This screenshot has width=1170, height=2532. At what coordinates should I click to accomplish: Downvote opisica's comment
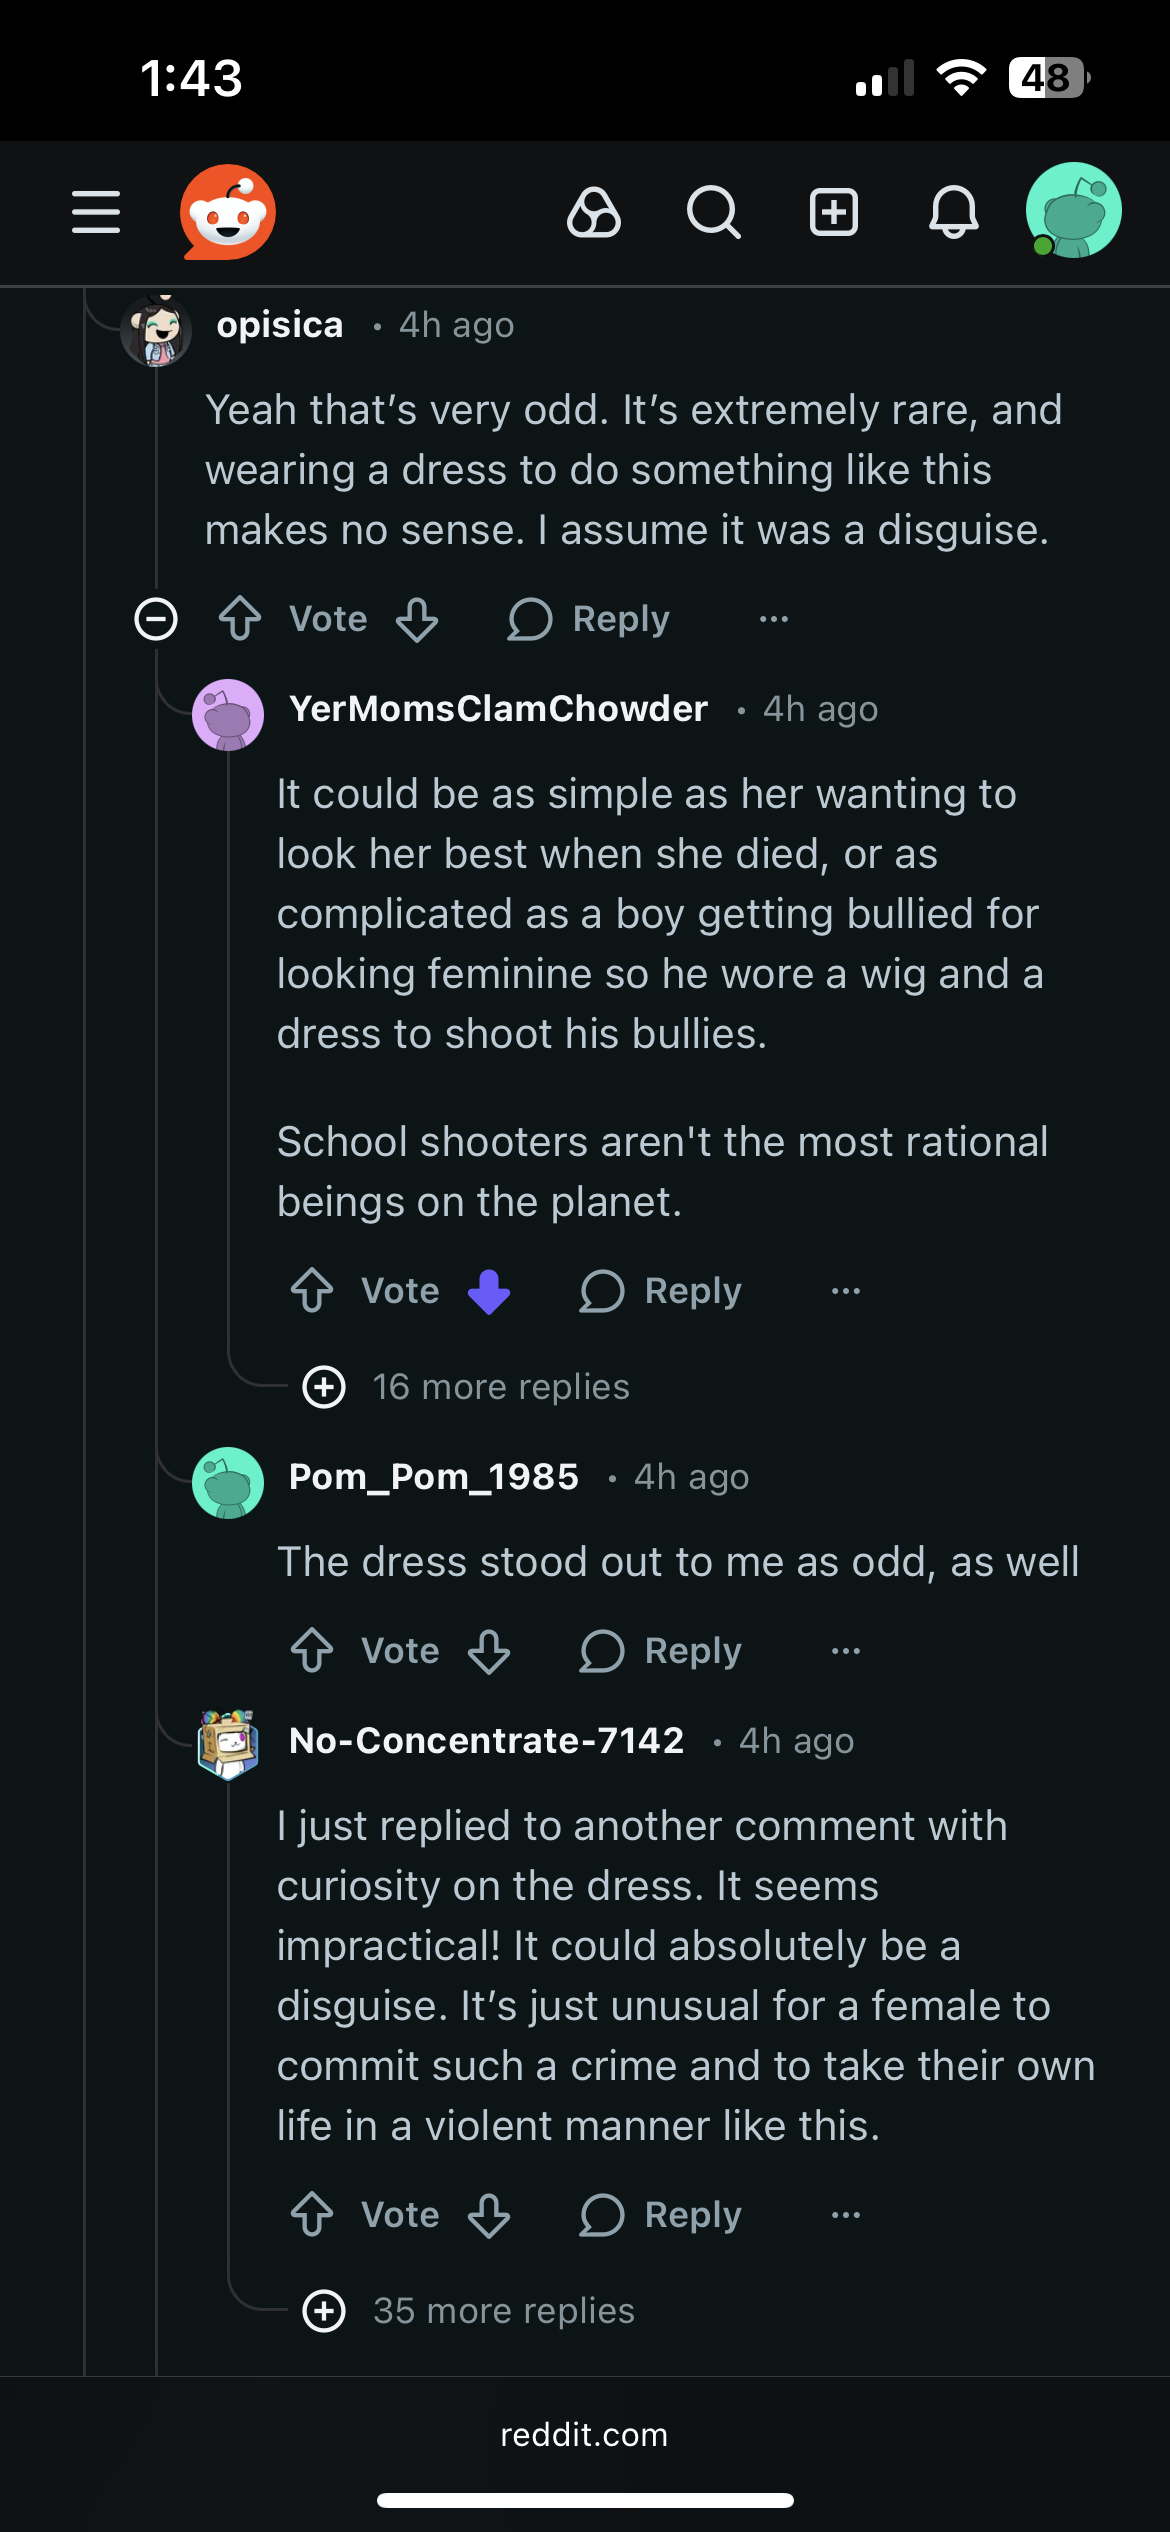417,619
